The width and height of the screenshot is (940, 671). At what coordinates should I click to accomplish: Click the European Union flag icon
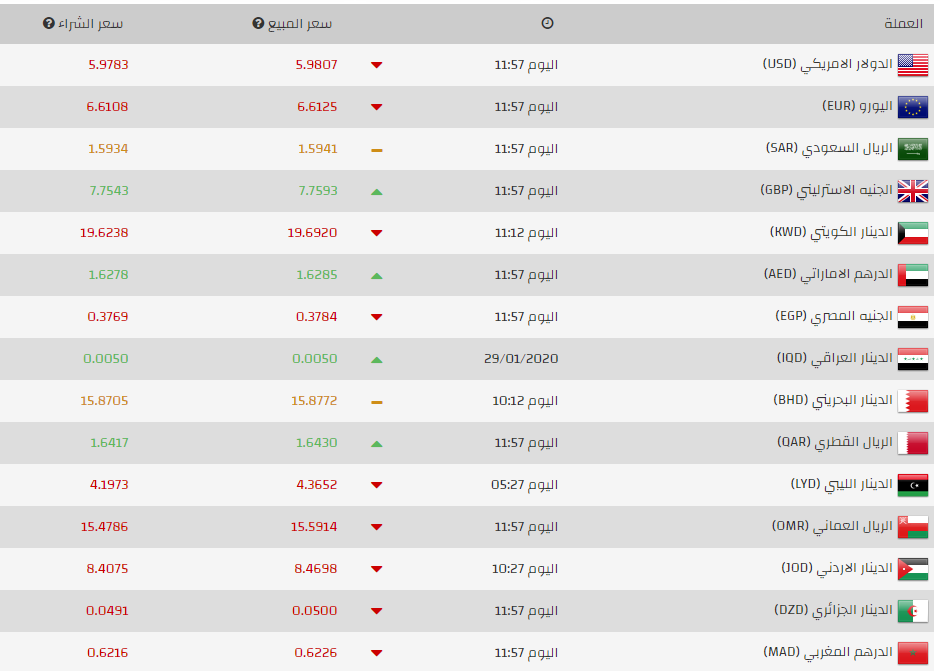pos(912,107)
